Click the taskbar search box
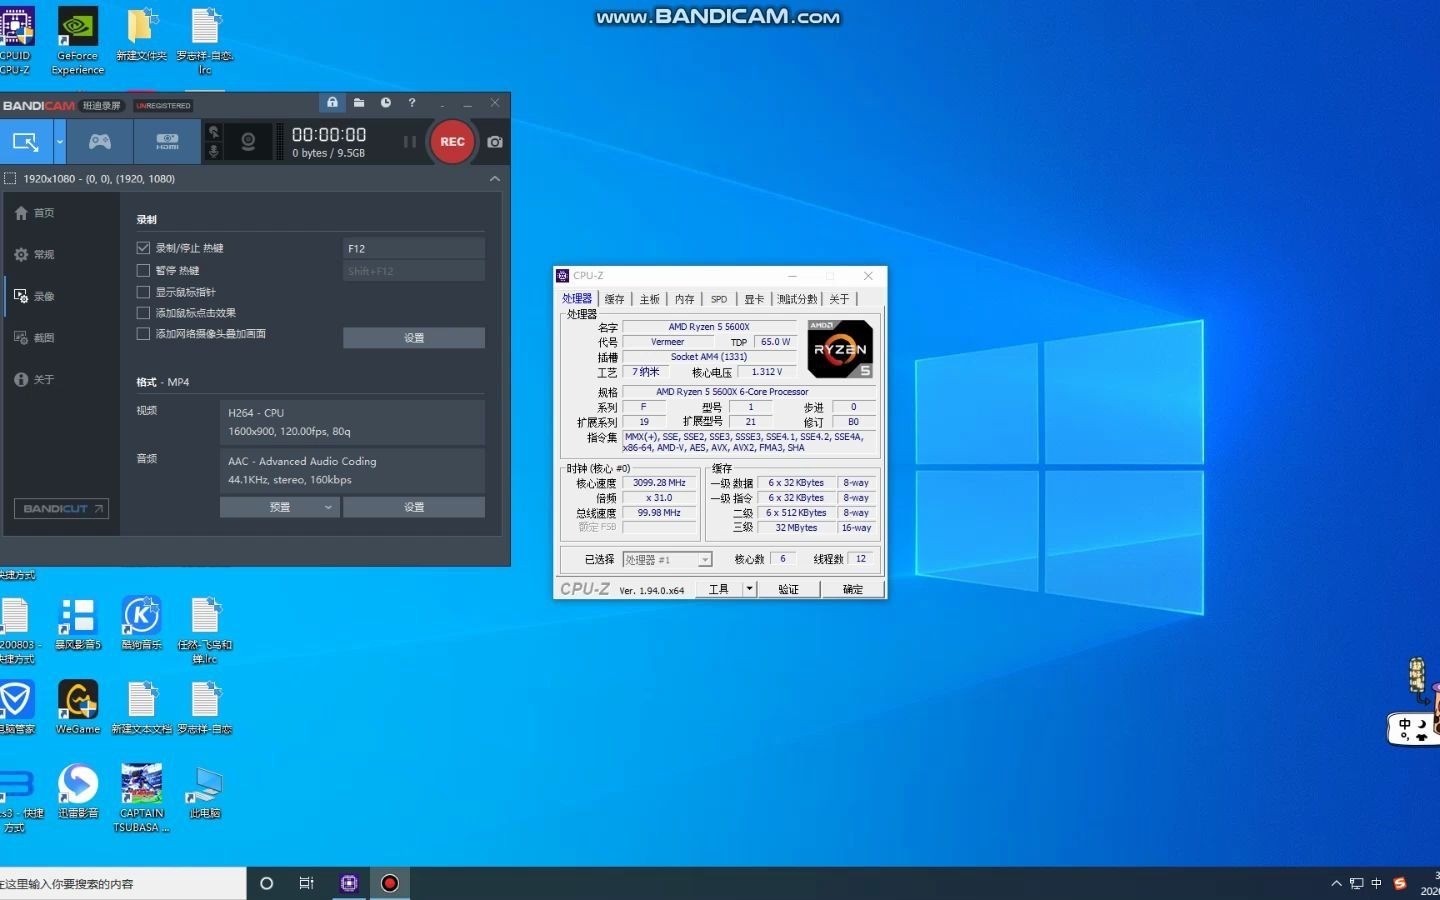The width and height of the screenshot is (1440, 900). [x=122, y=883]
